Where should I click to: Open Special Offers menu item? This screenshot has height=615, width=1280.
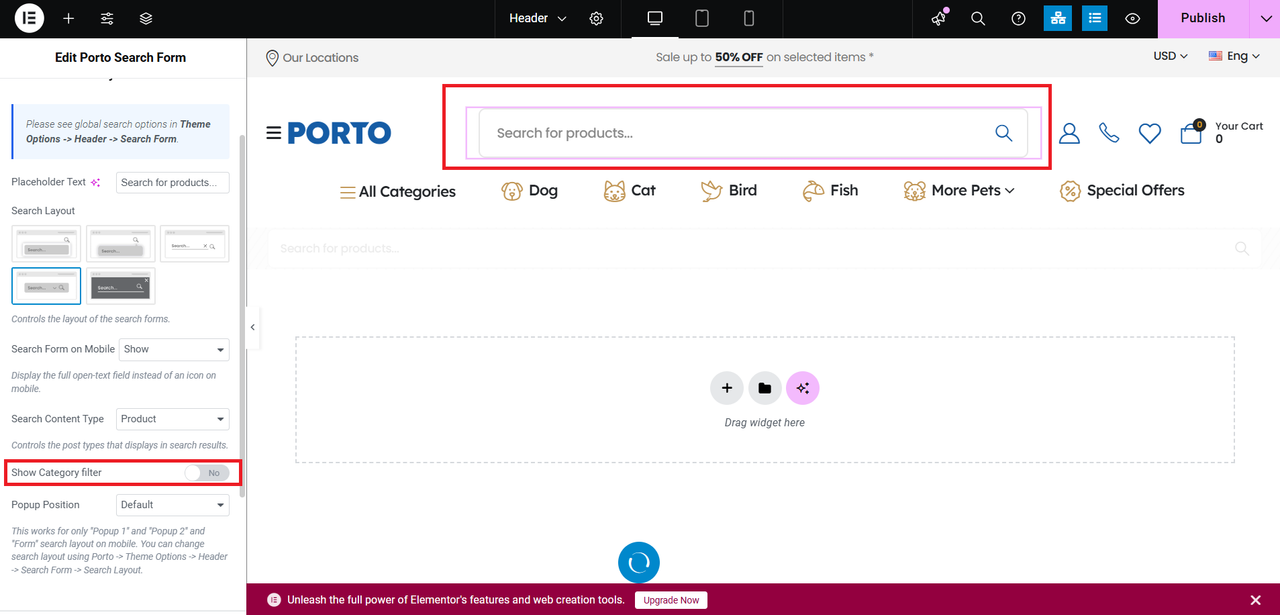(1122, 190)
